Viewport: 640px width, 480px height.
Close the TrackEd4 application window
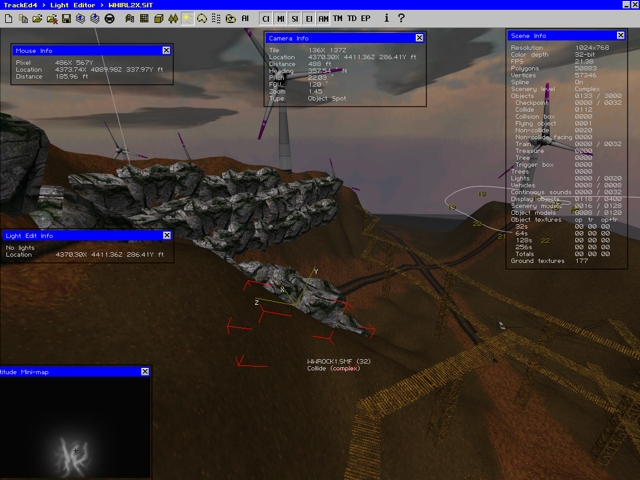click(635, 4)
